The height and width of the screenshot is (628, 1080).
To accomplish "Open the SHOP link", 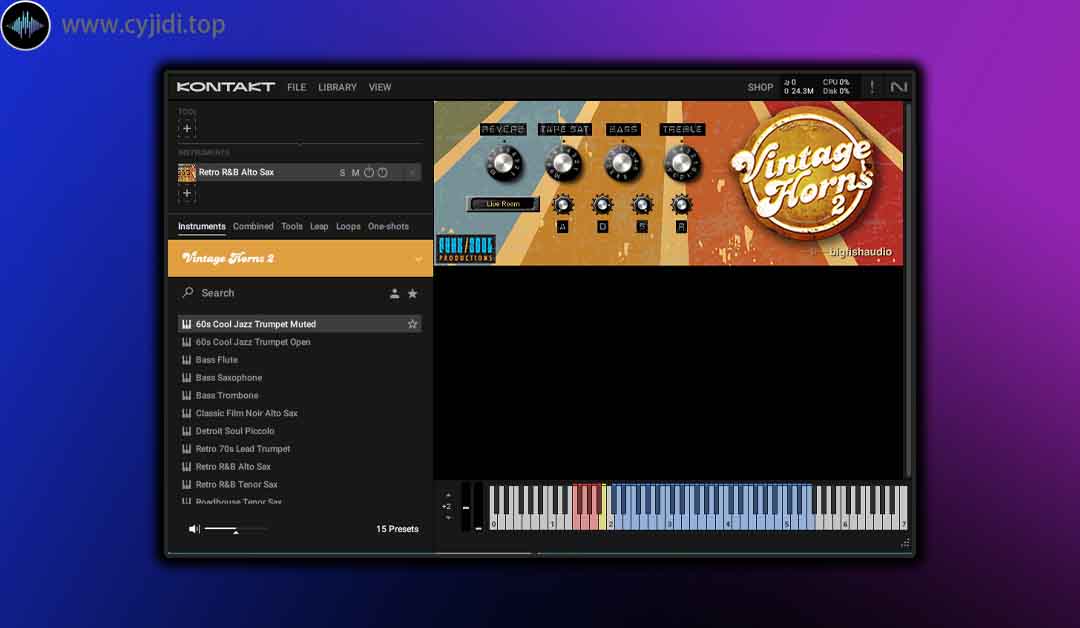I will 760,87.
